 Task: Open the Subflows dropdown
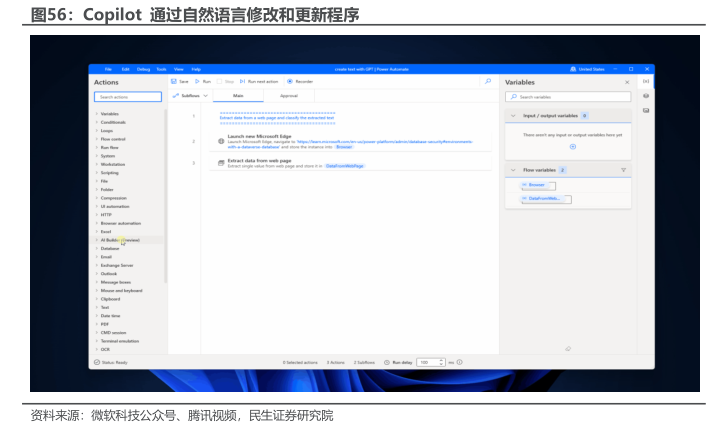coord(190,96)
